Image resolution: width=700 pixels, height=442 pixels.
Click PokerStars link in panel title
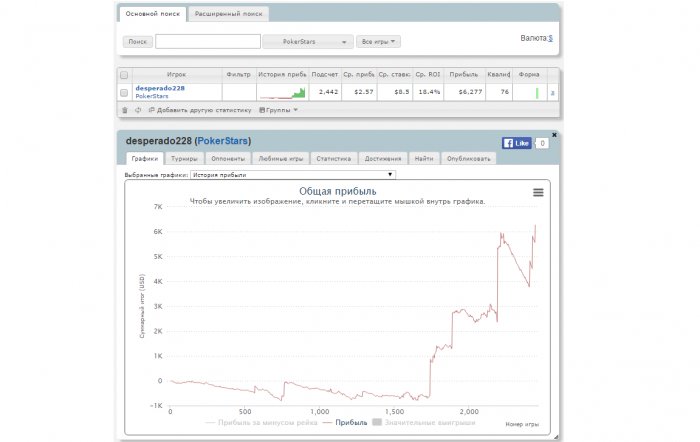[x=222, y=141]
